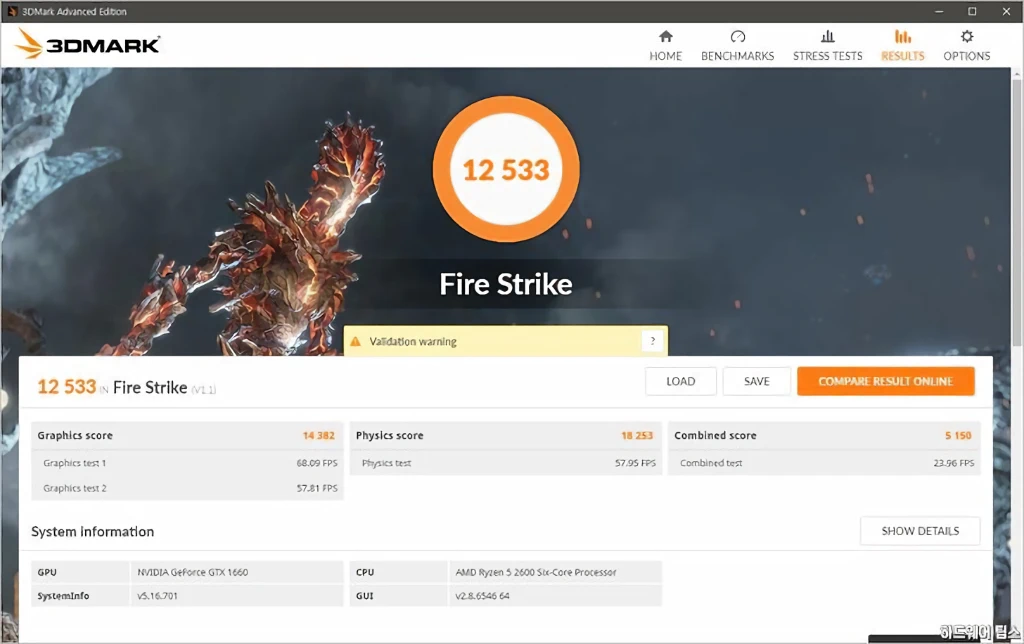Select the Graphics test 2 row label
The height and width of the screenshot is (644, 1024).
click(74, 489)
